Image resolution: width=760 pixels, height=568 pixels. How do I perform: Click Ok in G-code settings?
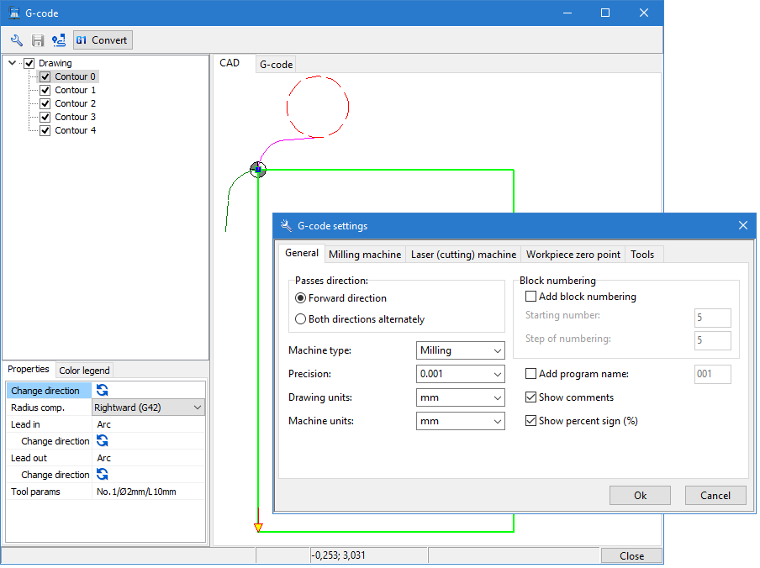coord(640,495)
